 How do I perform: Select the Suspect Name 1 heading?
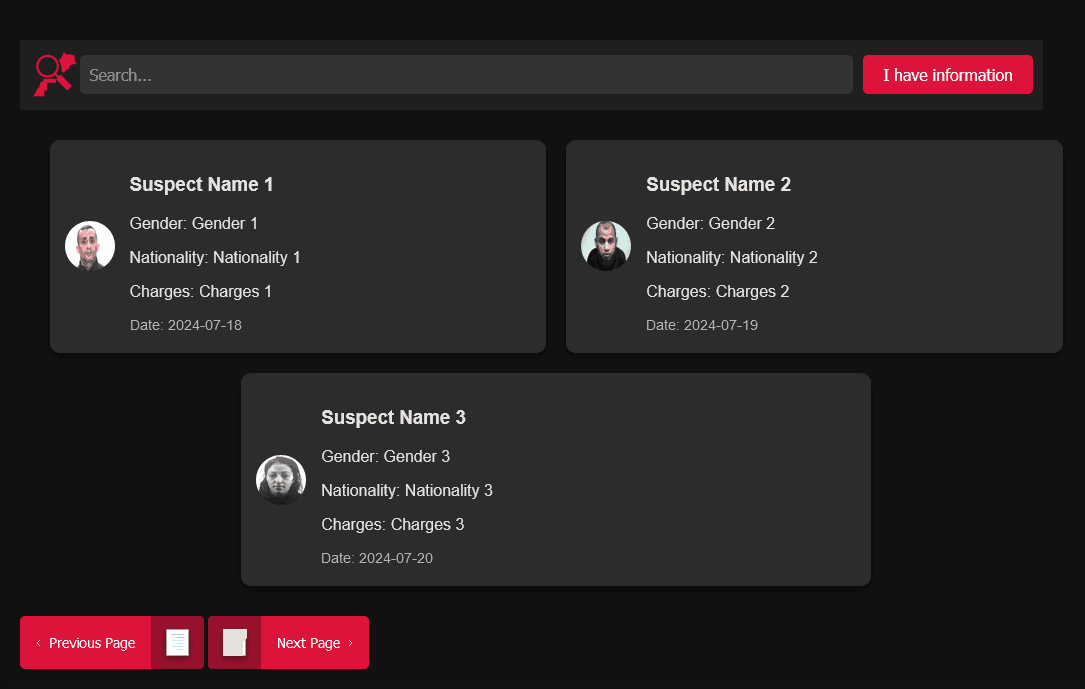click(x=201, y=185)
